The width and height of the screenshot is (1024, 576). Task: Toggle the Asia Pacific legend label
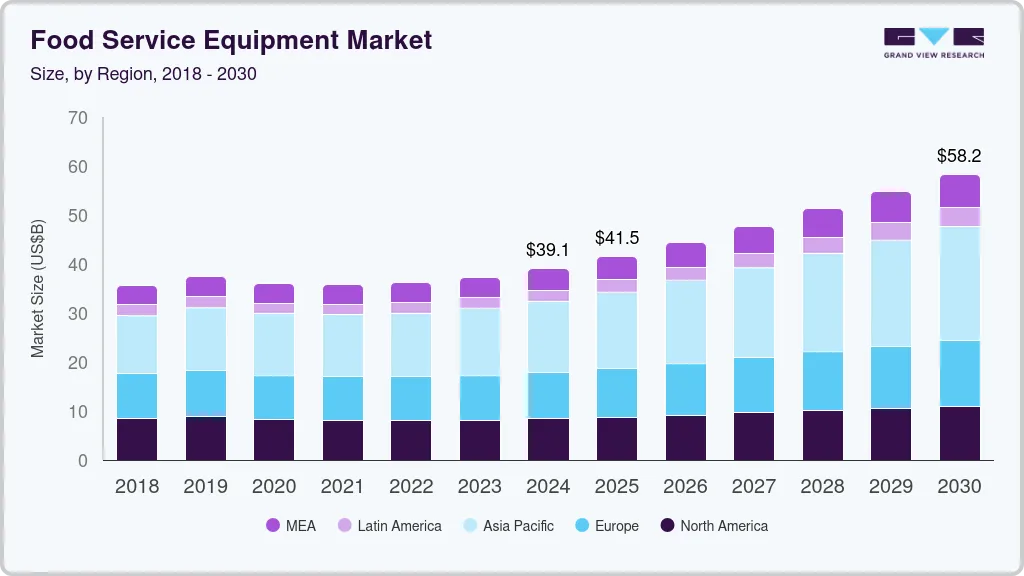coord(518,526)
